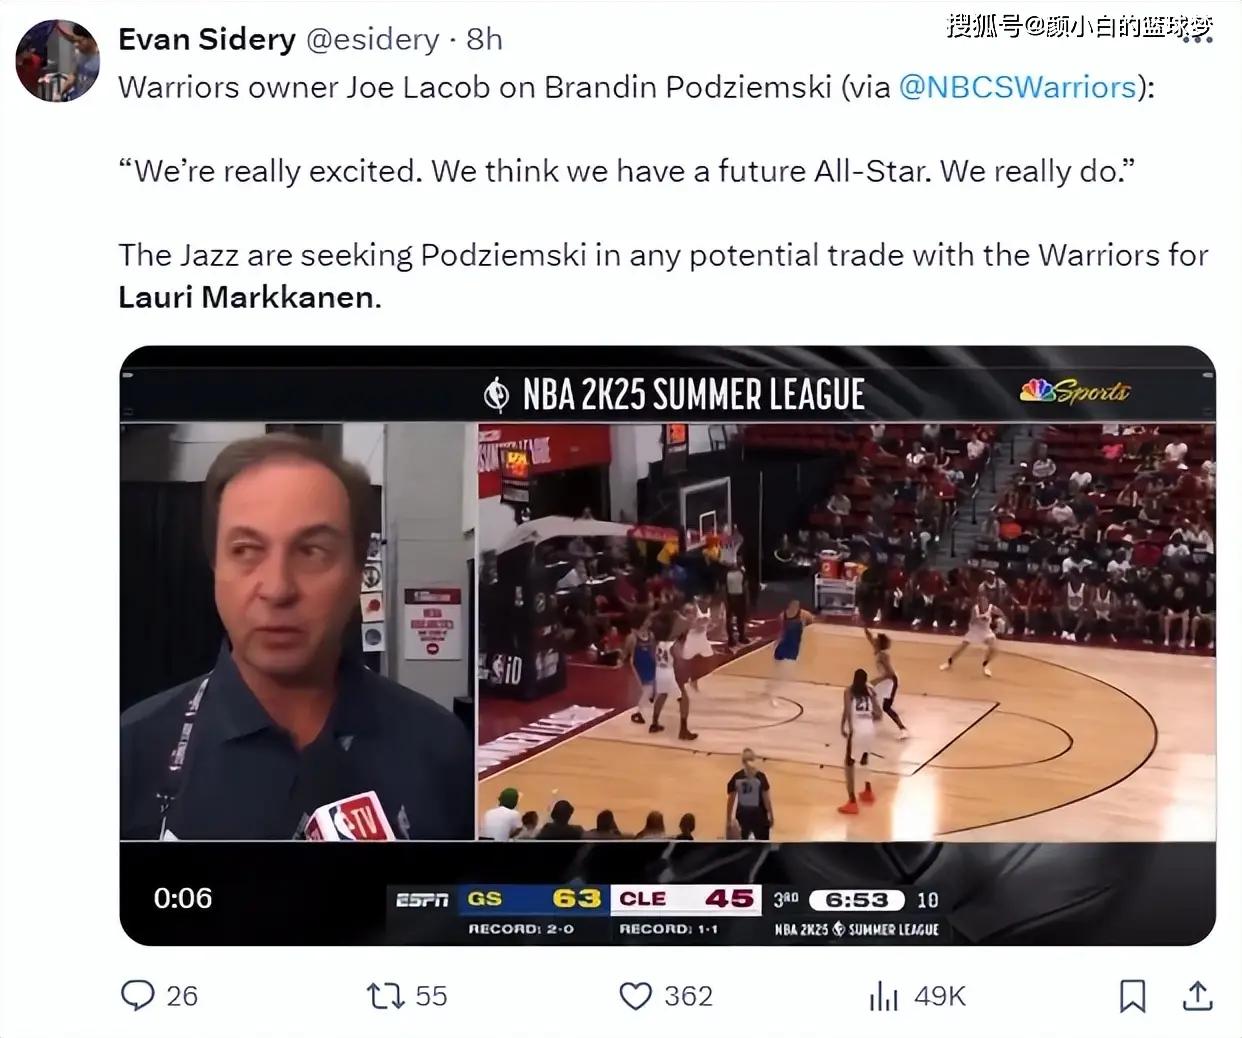The image size is (1242, 1038).
Task: Click the Lauri Markkanen bold text
Action: (247, 297)
